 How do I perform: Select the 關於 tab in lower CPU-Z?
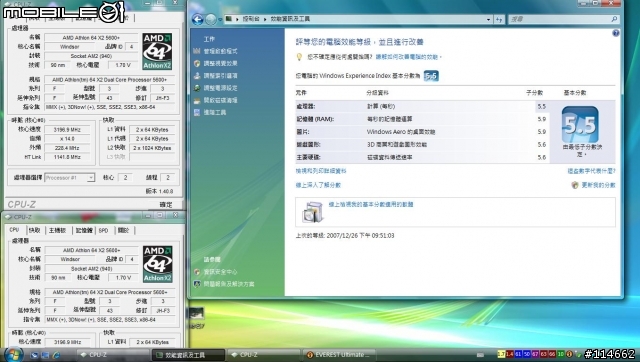124,231
